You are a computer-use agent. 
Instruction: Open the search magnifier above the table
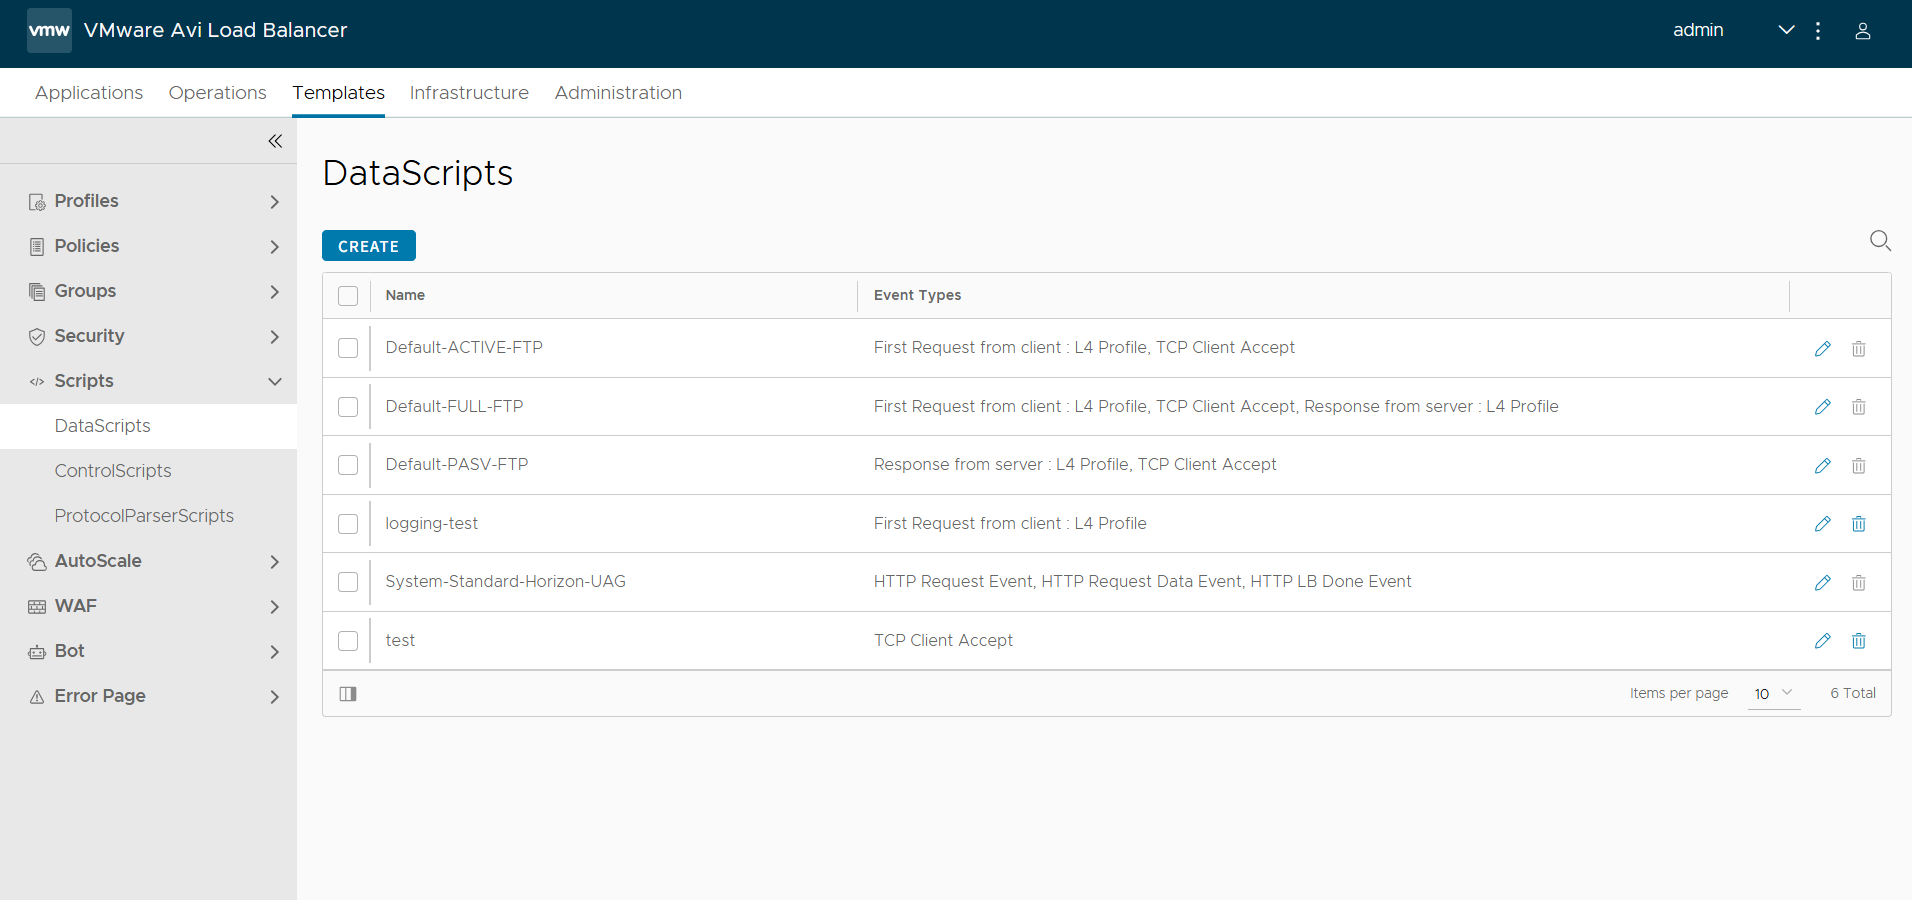click(x=1880, y=241)
